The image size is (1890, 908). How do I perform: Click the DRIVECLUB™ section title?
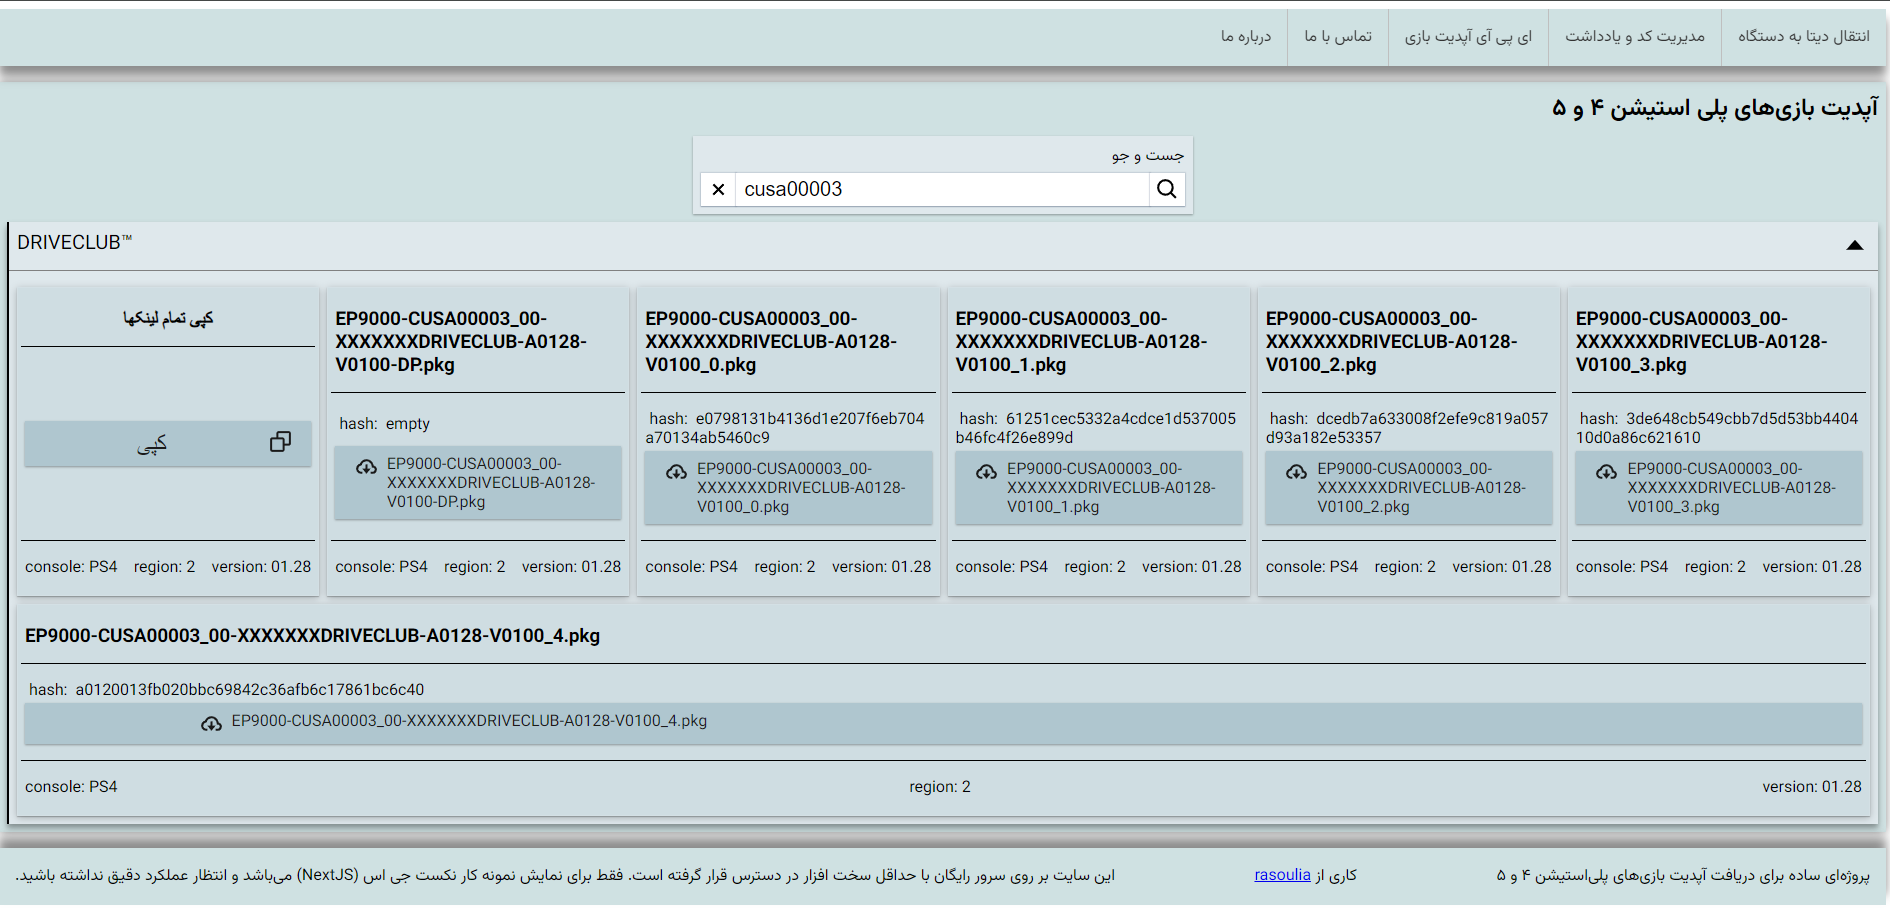tap(74, 242)
